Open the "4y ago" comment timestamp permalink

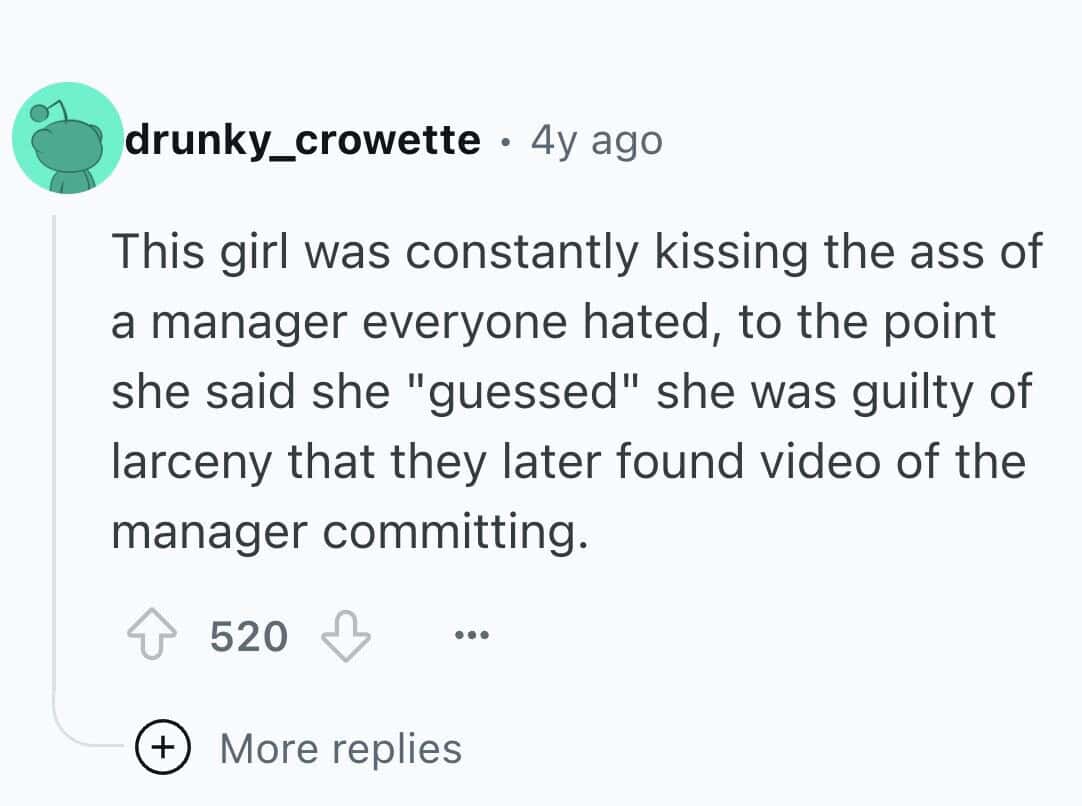coord(596,141)
